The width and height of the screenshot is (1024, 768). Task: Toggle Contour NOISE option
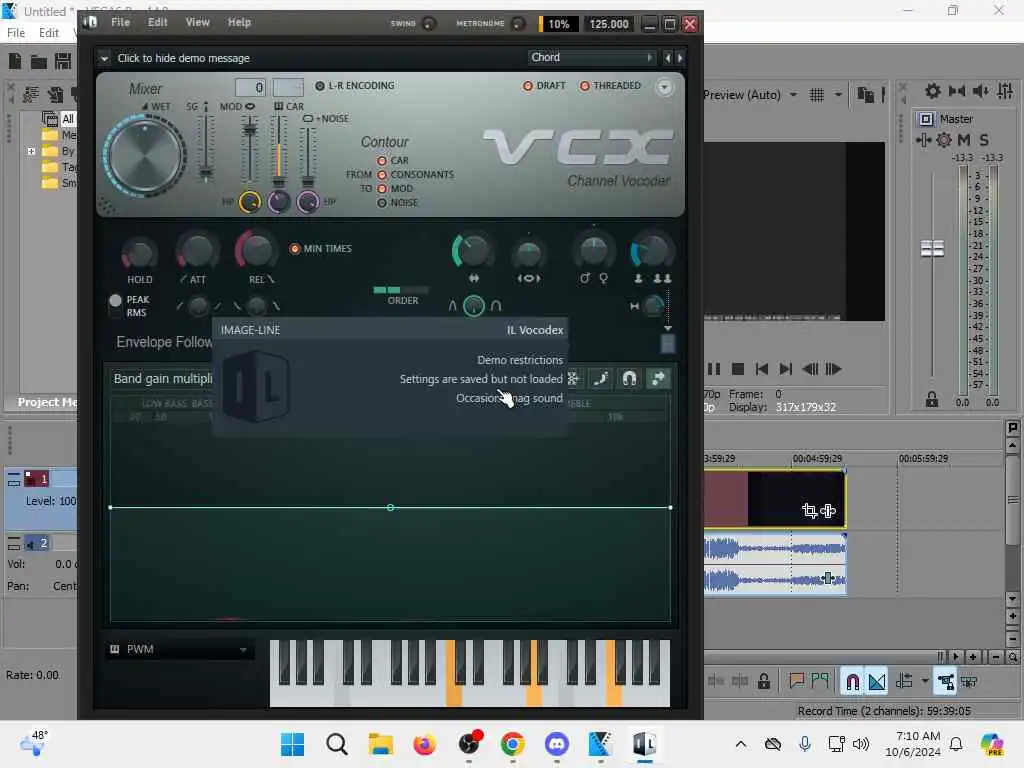point(397,203)
